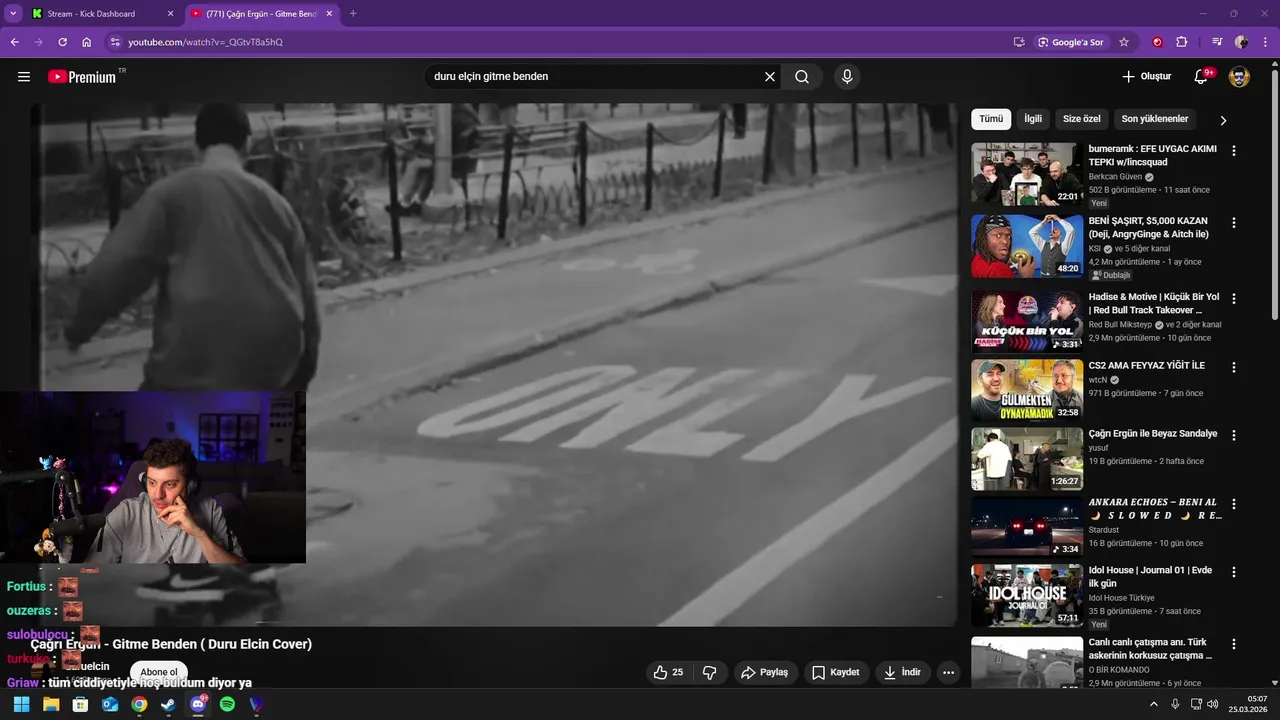Clear the YouTube search box text
Image resolution: width=1280 pixels, height=720 pixels.
click(x=770, y=77)
